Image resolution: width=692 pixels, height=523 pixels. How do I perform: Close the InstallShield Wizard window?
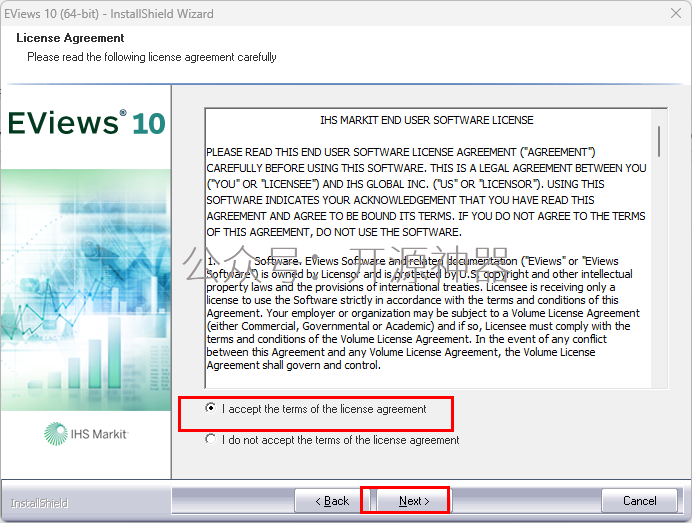pos(676,13)
